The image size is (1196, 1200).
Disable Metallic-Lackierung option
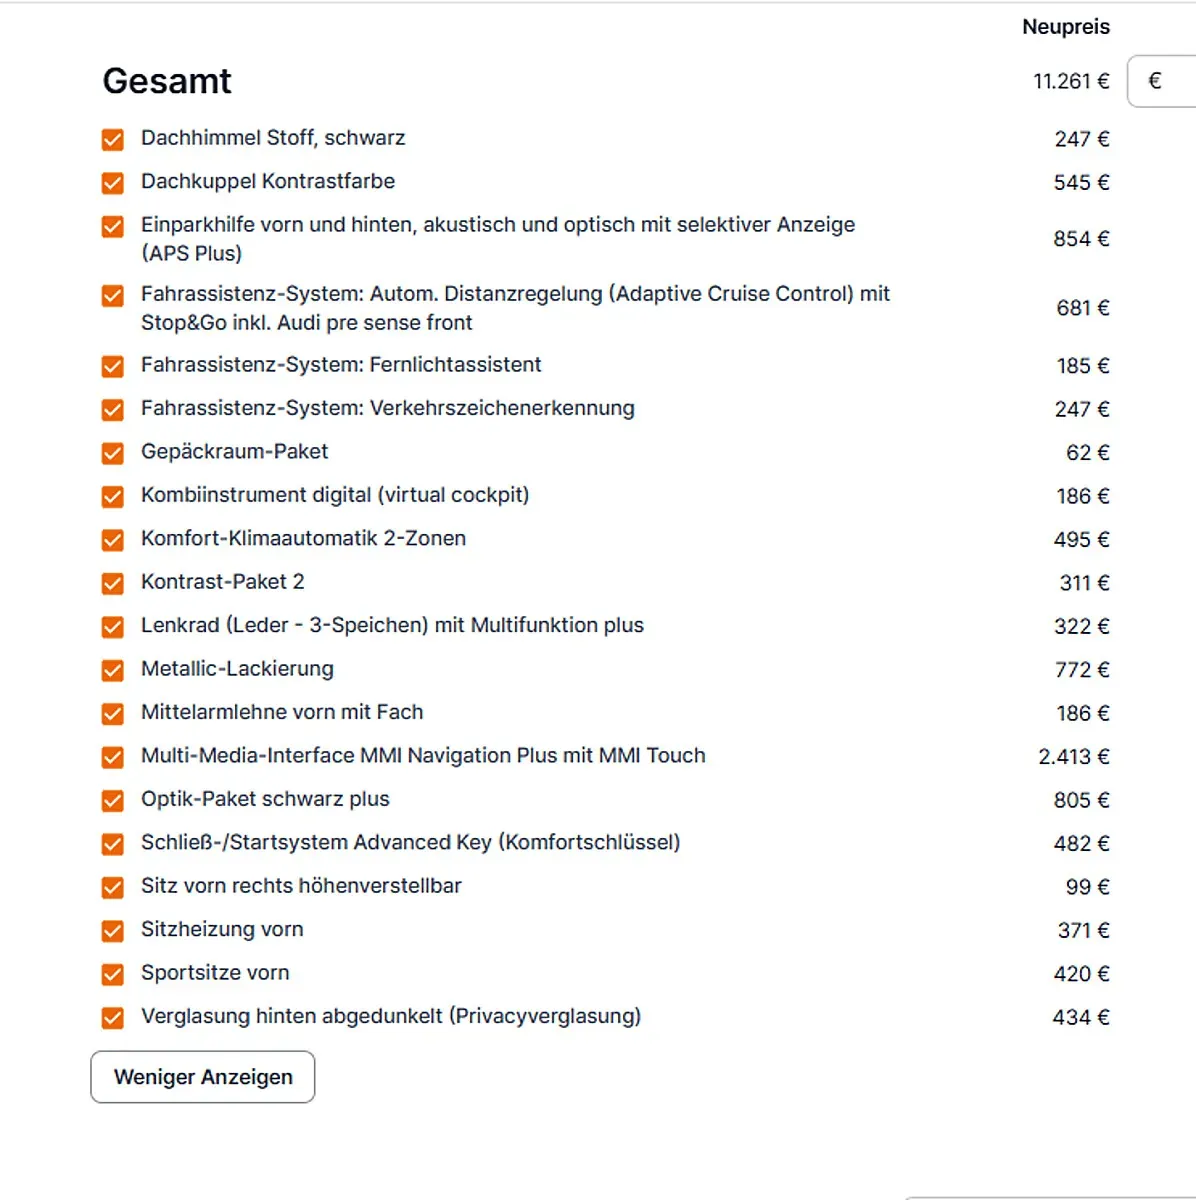click(x=113, y=670)
